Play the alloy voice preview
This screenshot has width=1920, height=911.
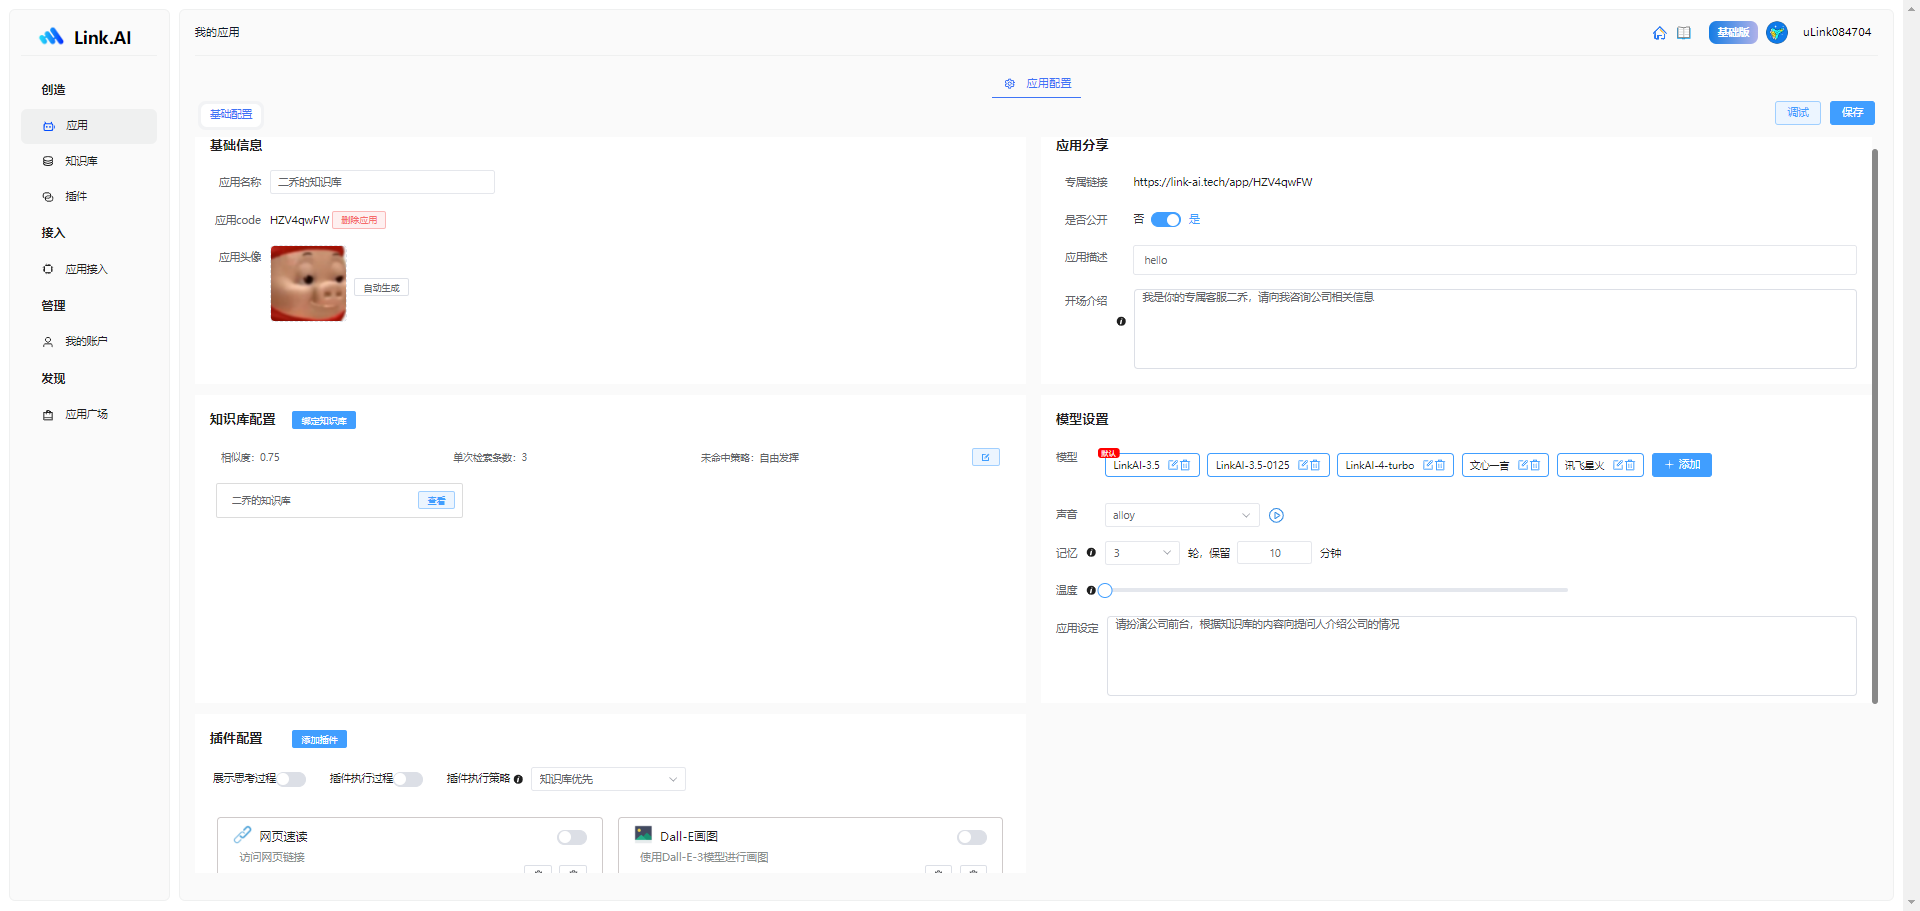[x=1276, y=516]
